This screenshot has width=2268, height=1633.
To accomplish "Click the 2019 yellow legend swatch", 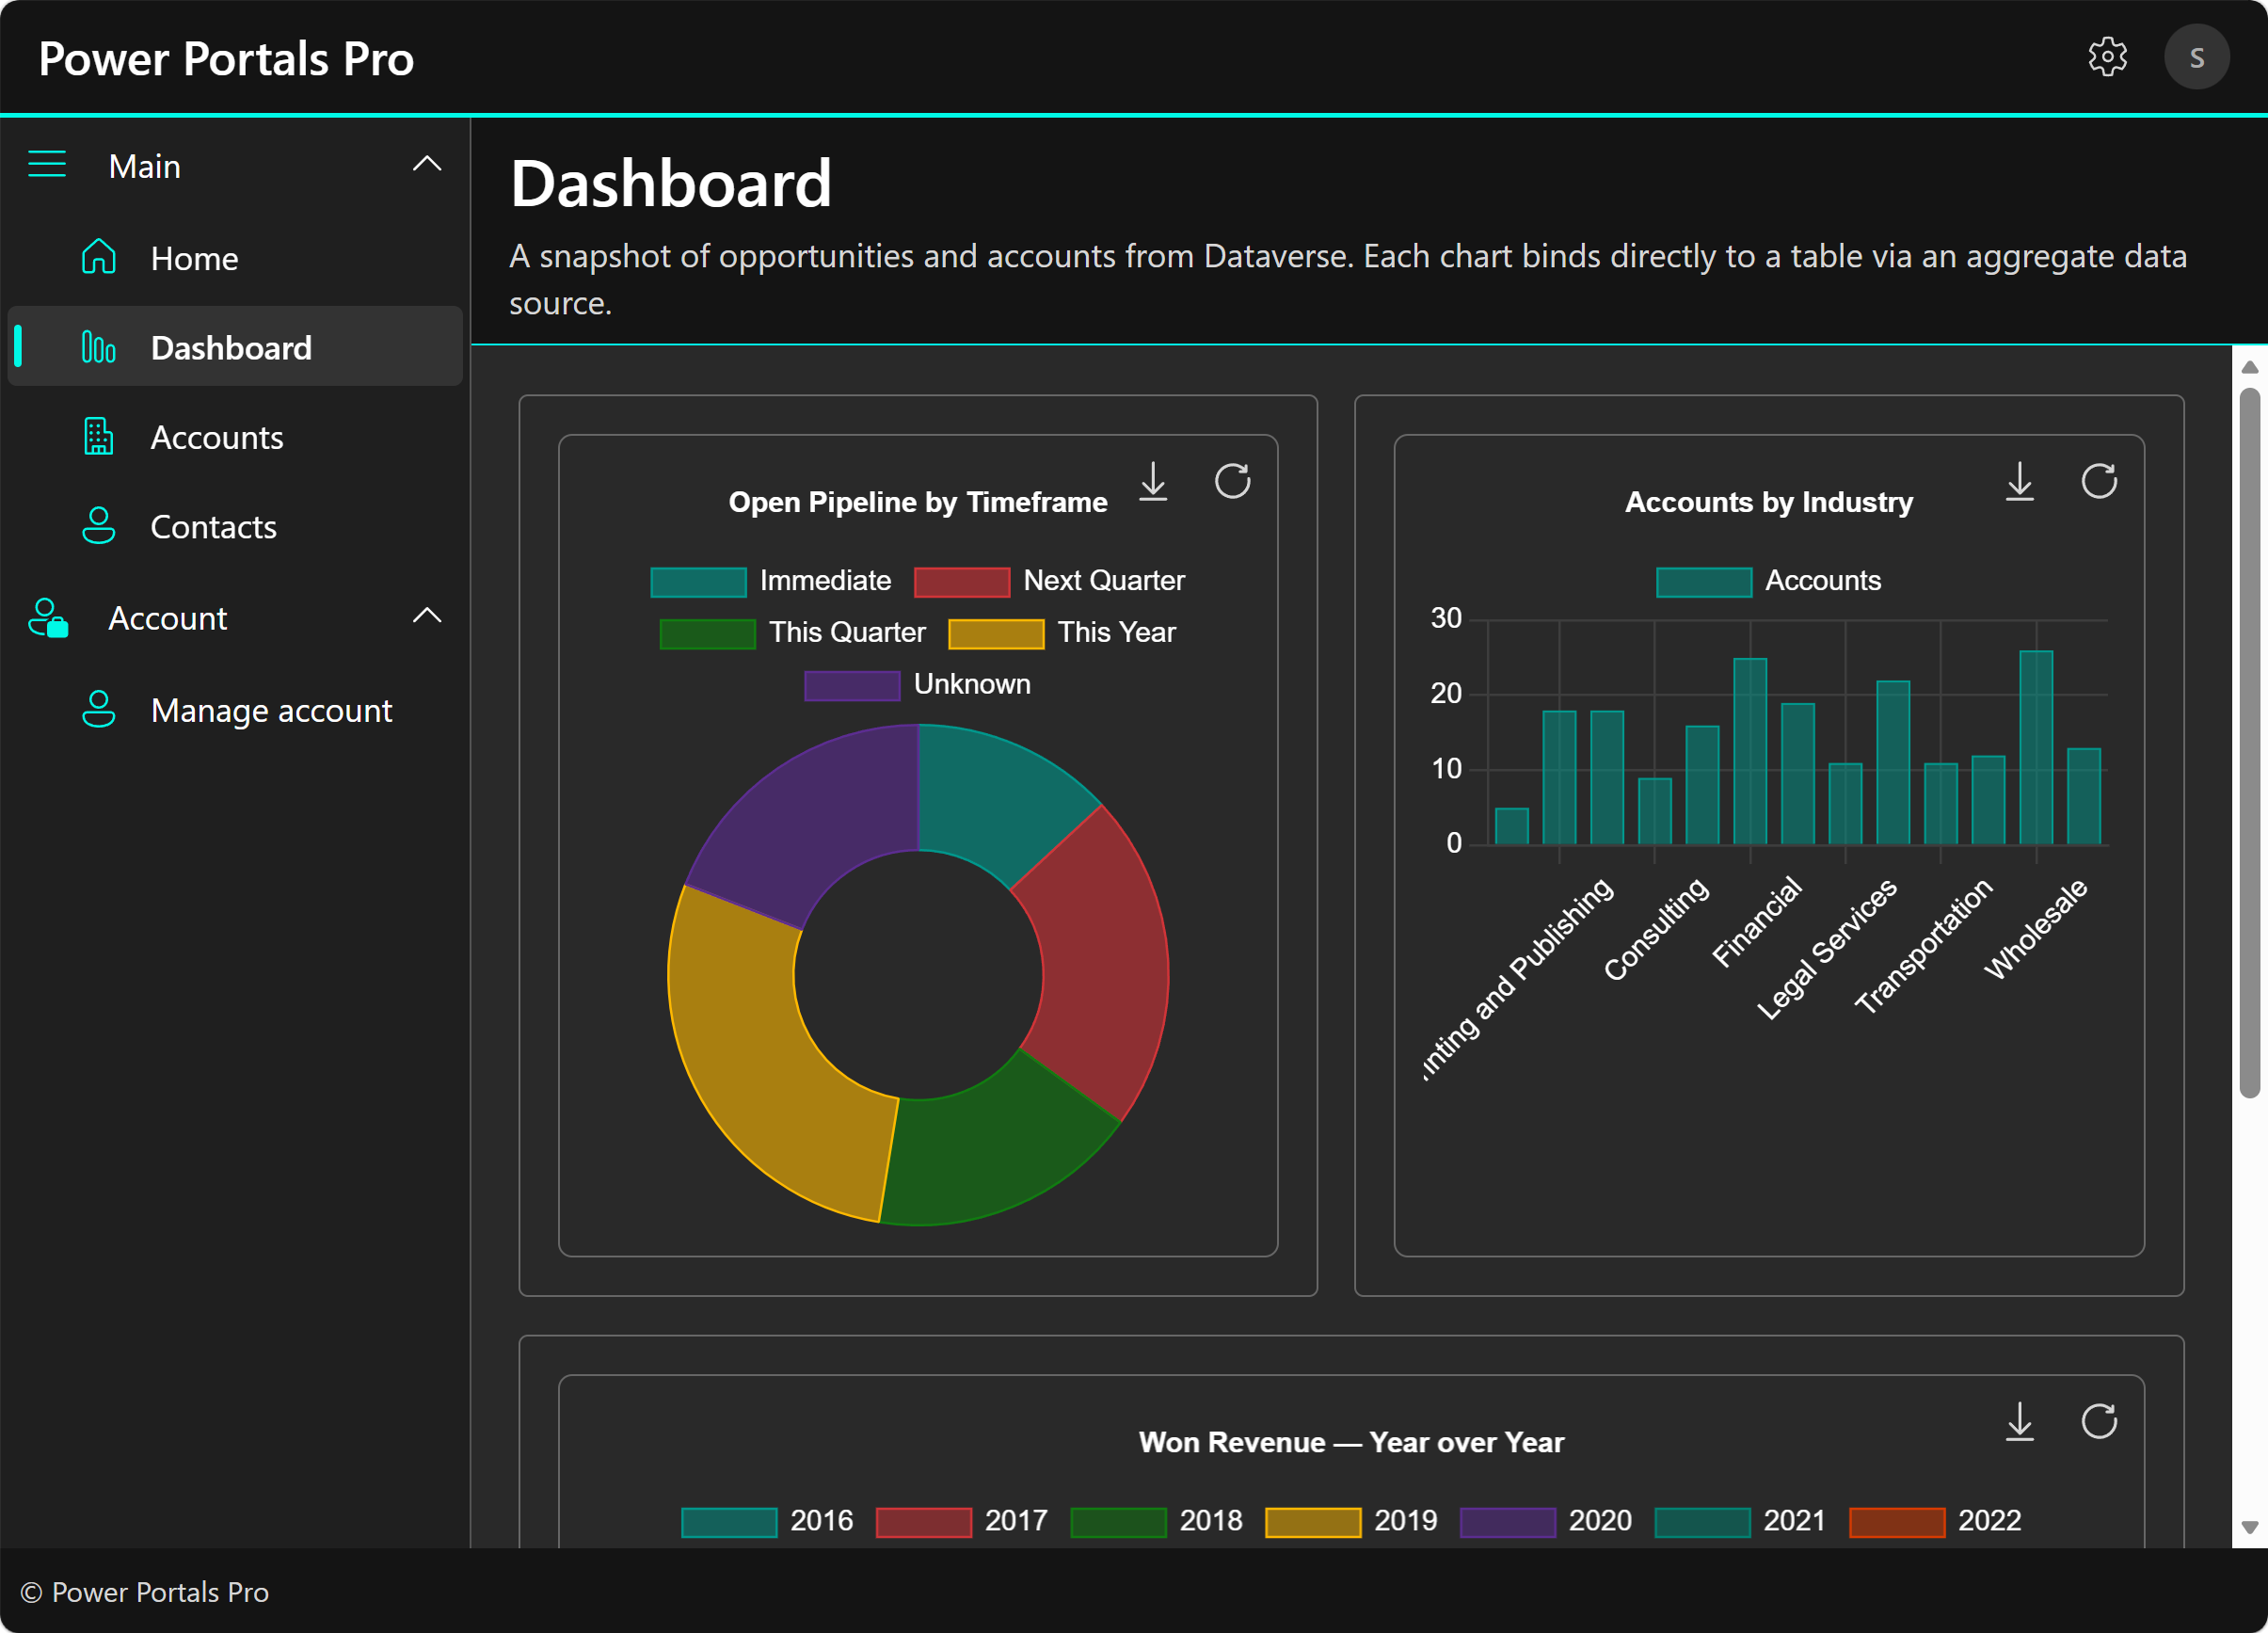I will coord(1313,1522).
